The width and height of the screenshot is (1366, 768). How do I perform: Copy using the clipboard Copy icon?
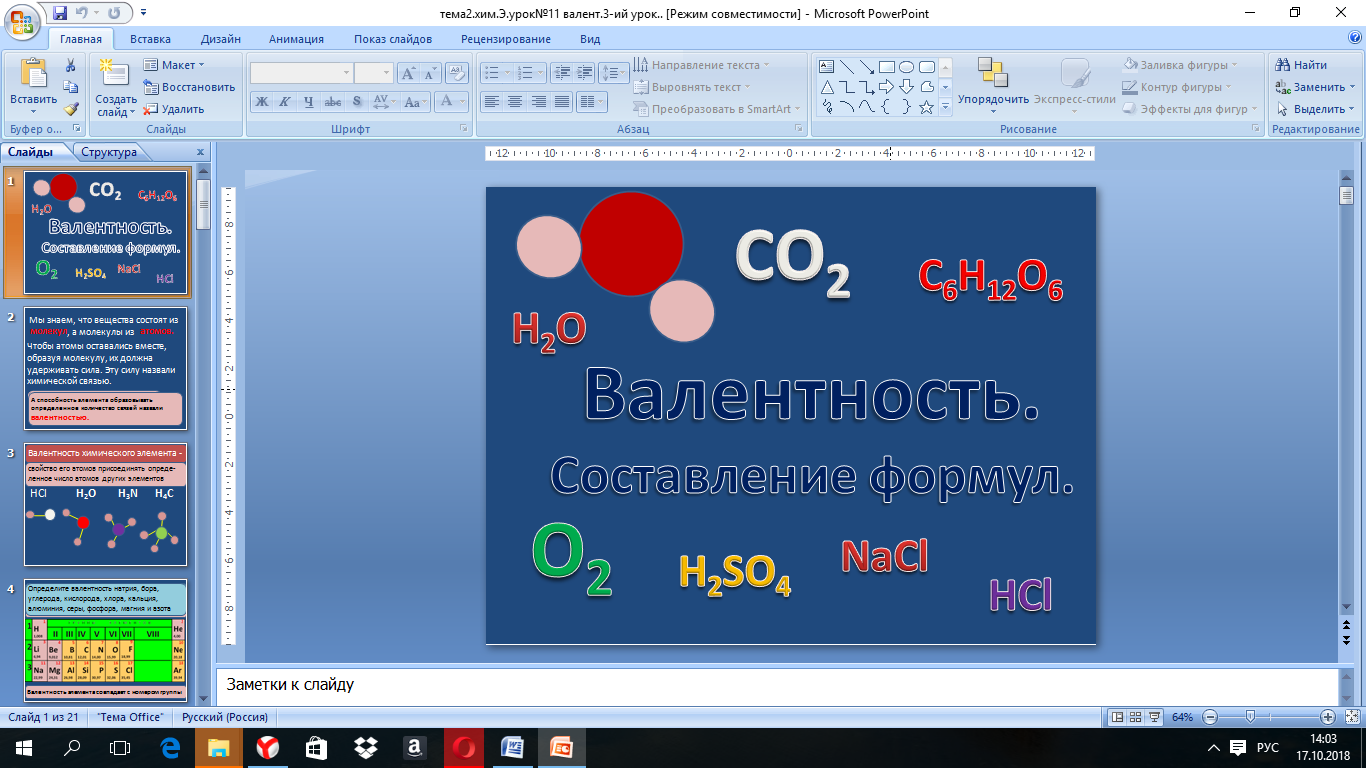point(71,87)
